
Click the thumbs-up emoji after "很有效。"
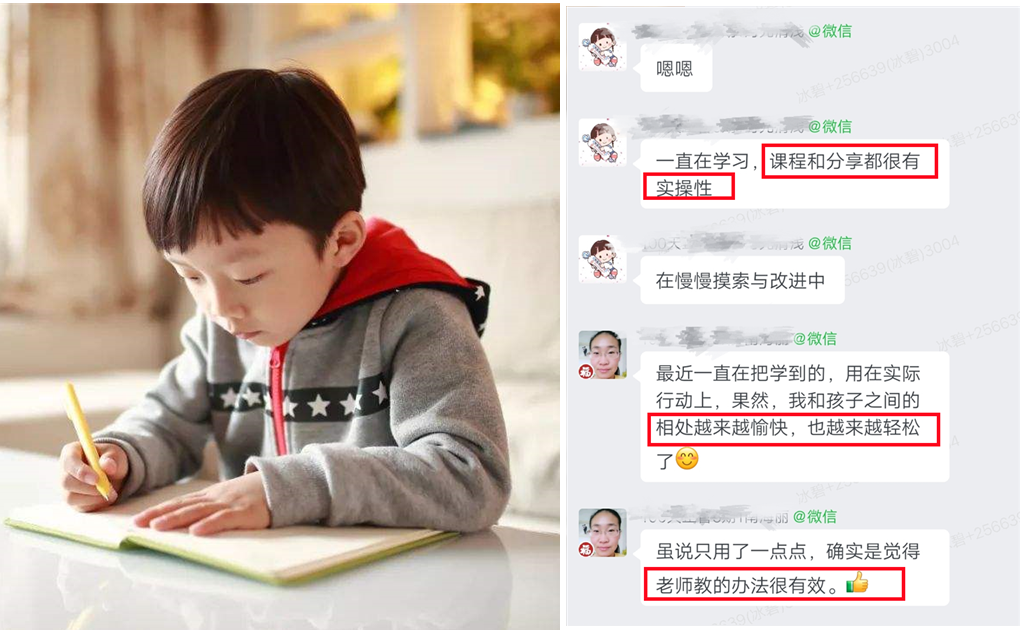(857, 582)
